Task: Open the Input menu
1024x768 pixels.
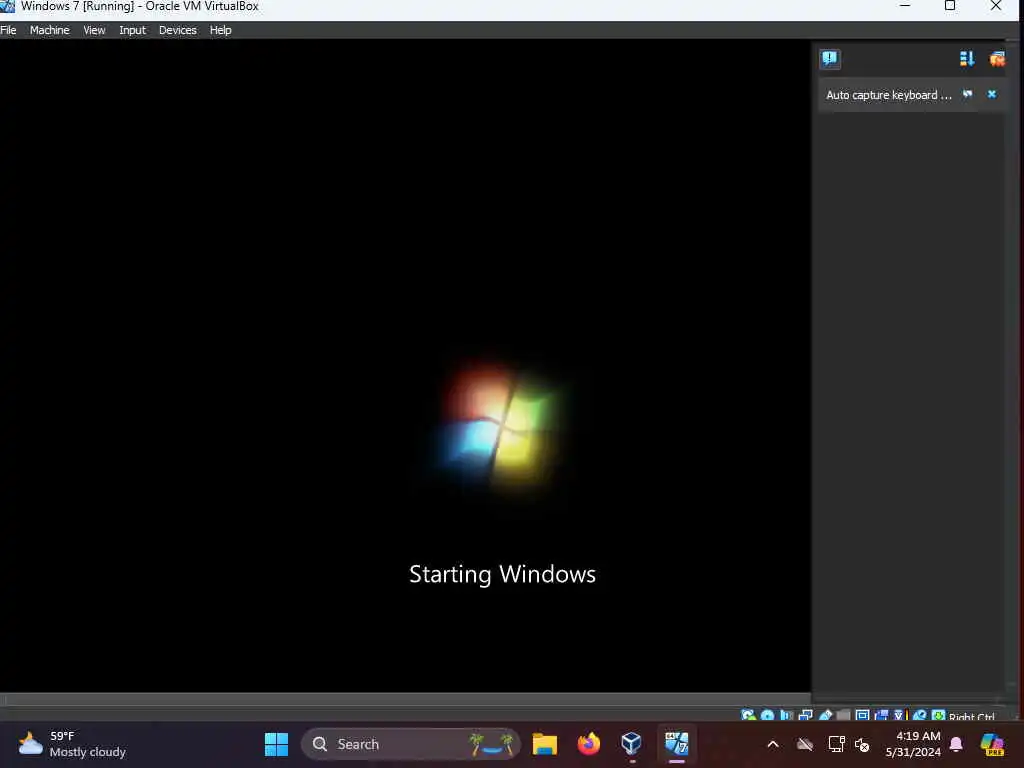Action: point(133,30)
